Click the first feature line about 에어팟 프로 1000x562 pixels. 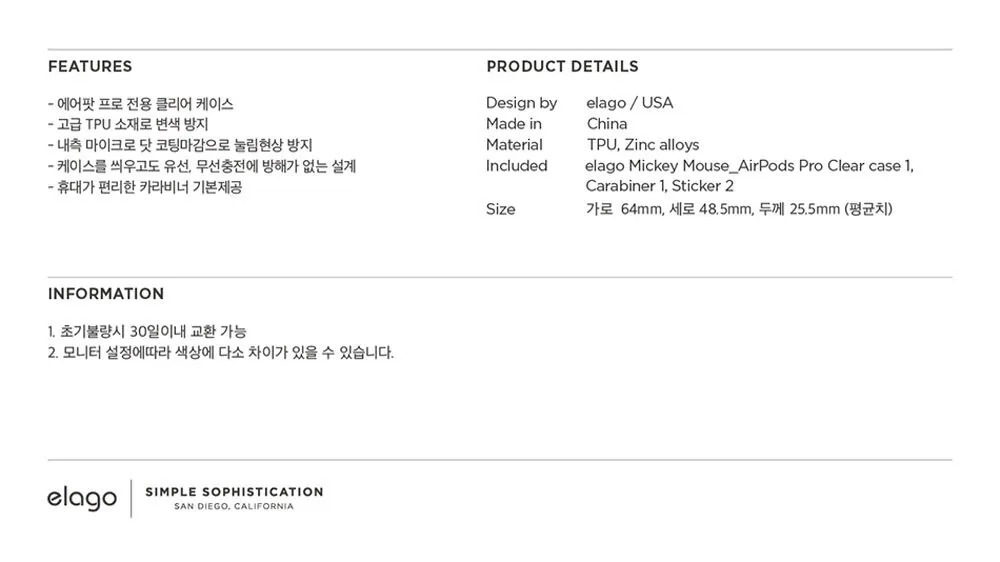click(x=141, y=104)
